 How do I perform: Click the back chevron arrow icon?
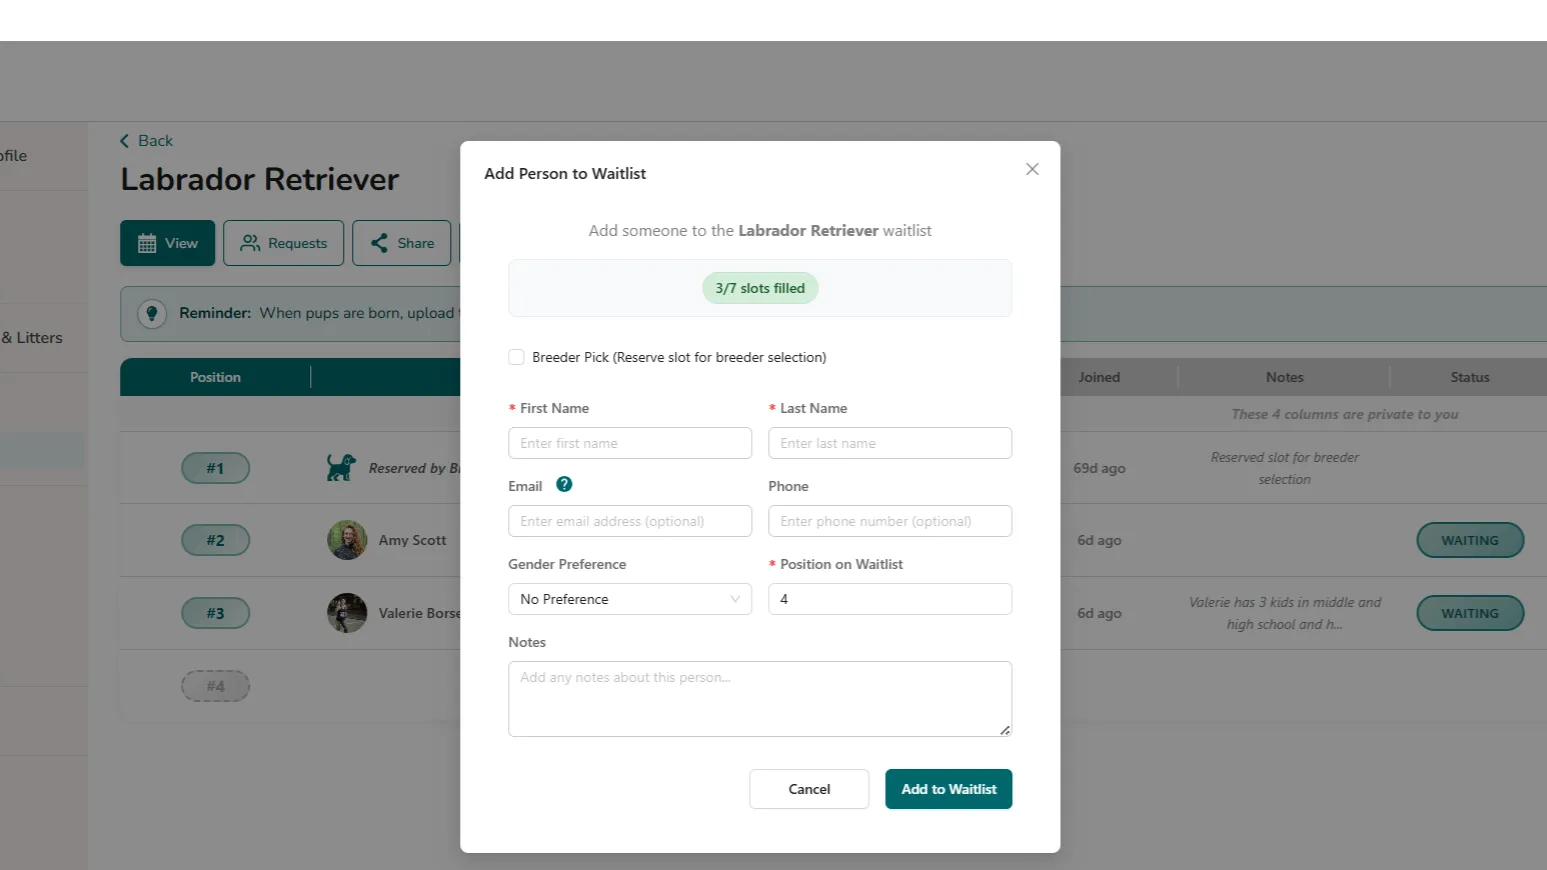tap(125, 141)
